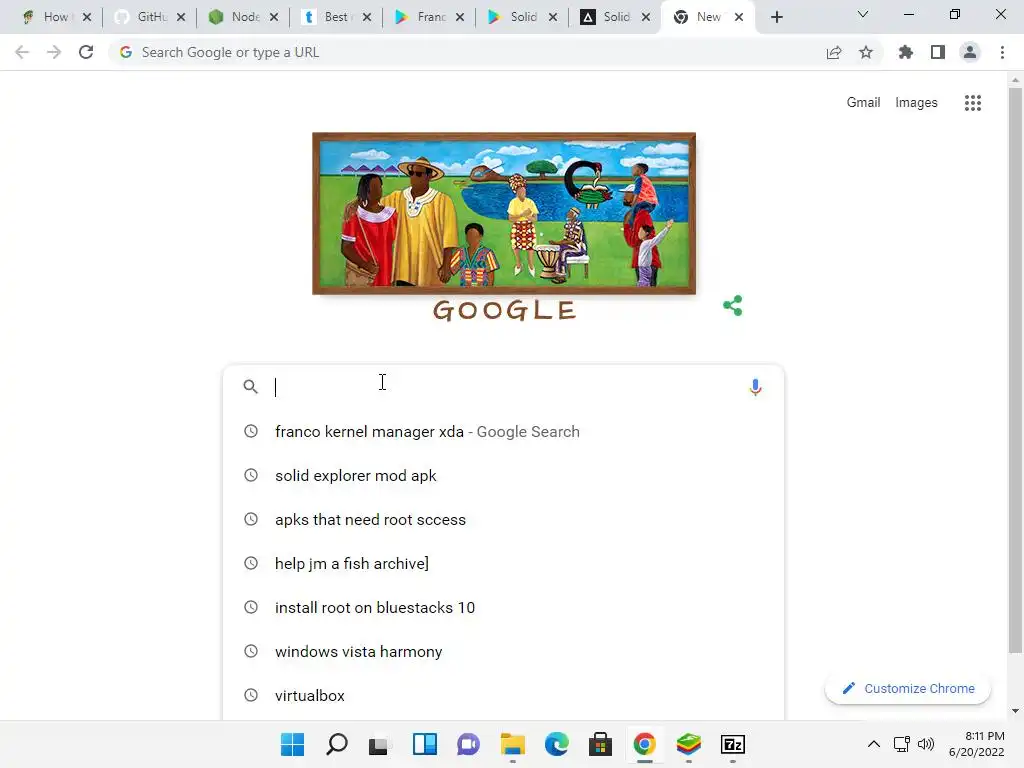Open Windows taskbar search
The height and width of the screenshot is (768, 1024).
tap(337, 744)
